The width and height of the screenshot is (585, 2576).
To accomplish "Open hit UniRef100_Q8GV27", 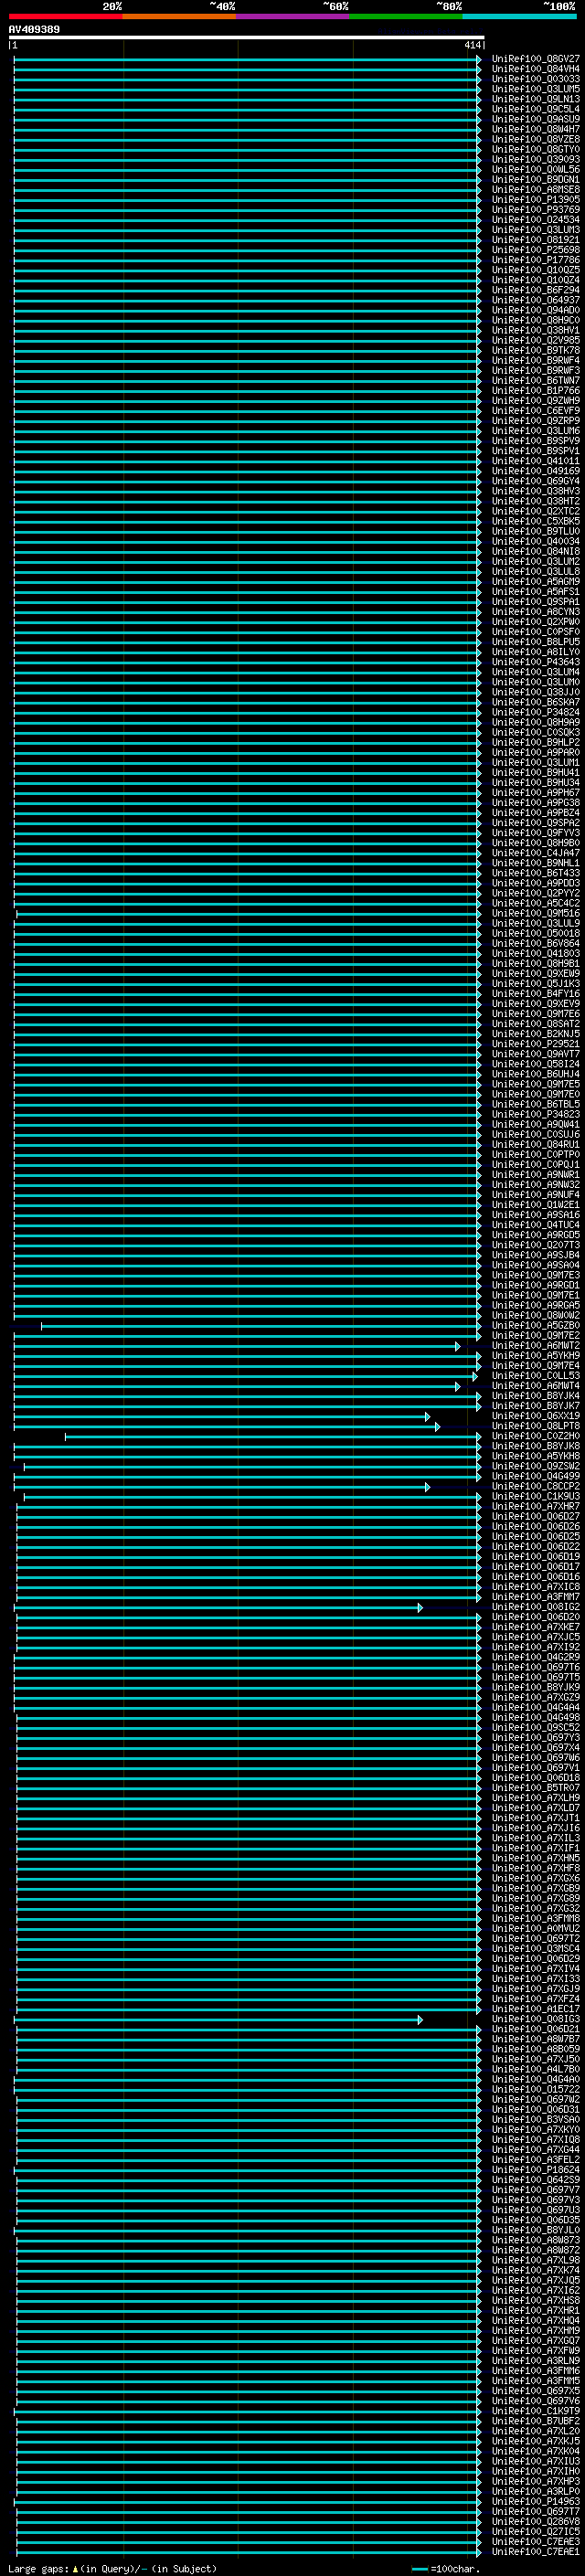I will coord(535,59).
